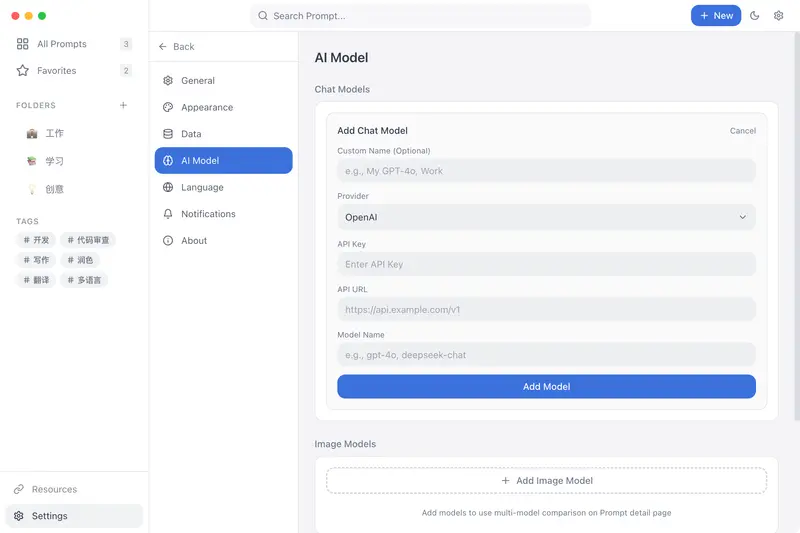This screenshot has height=533, width=800.
Task: Click the gear icon in top bar
Action: 779,16
